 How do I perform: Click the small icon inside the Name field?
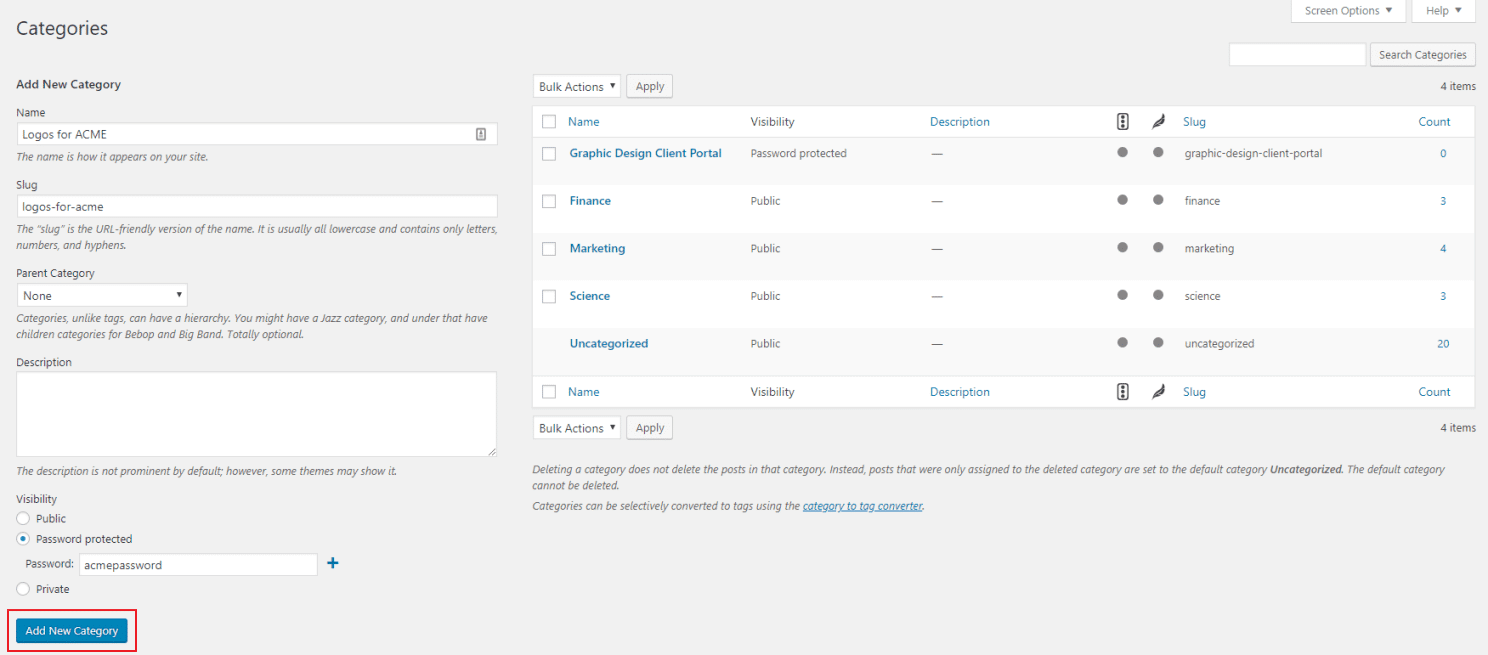point(479,133)
